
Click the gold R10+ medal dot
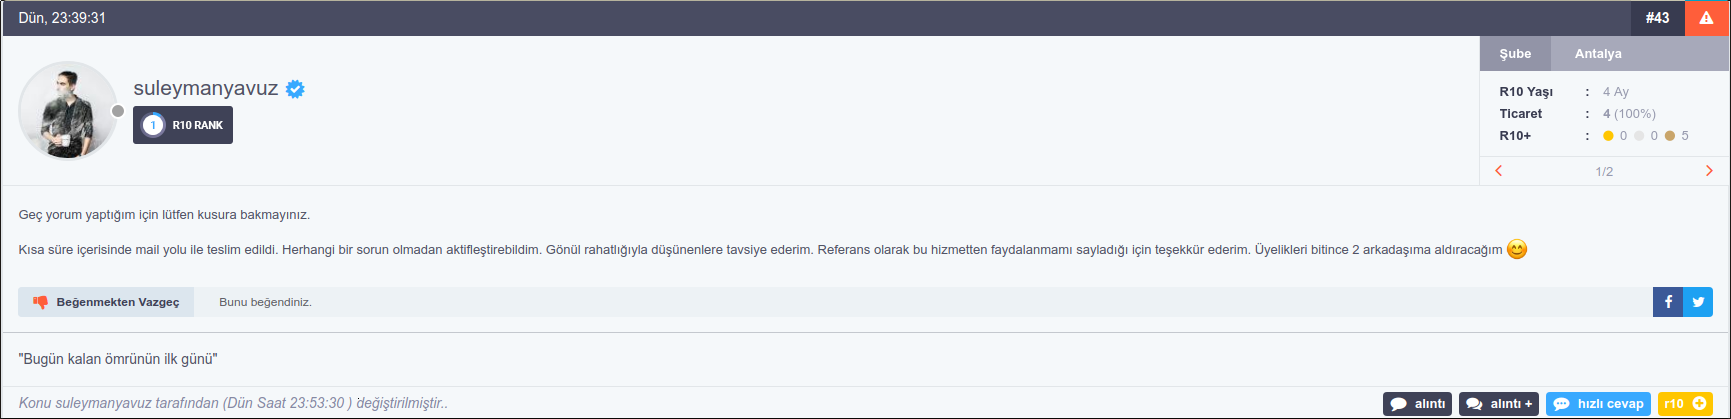(1608, 136)
